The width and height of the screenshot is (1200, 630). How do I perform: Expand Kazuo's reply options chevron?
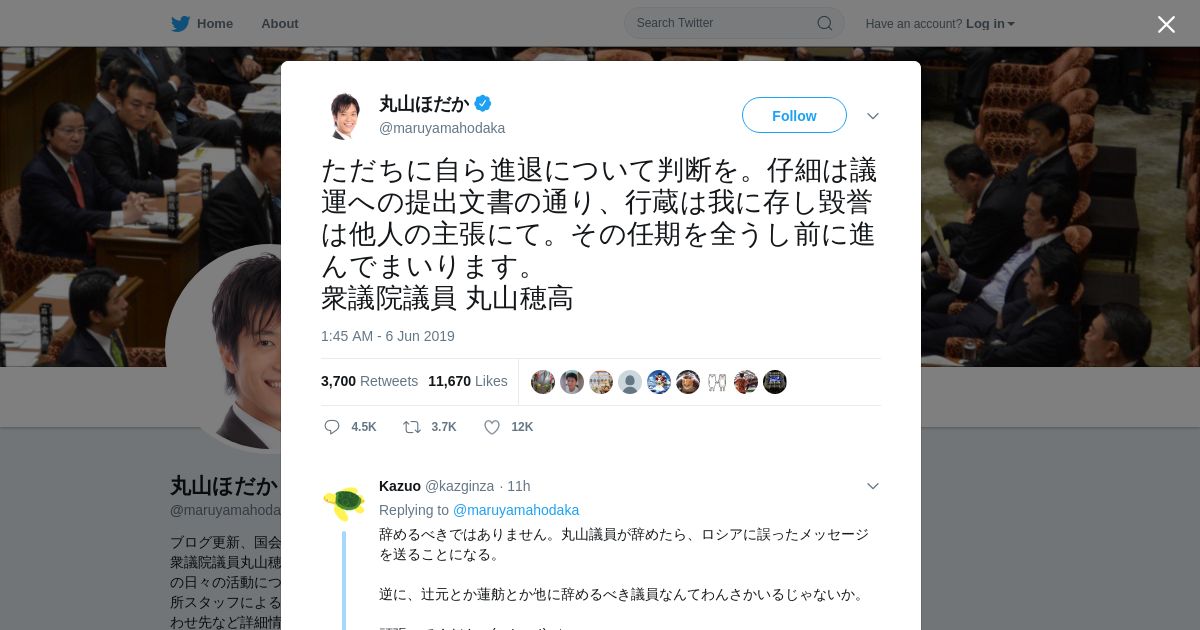click(x=873, y=486)
